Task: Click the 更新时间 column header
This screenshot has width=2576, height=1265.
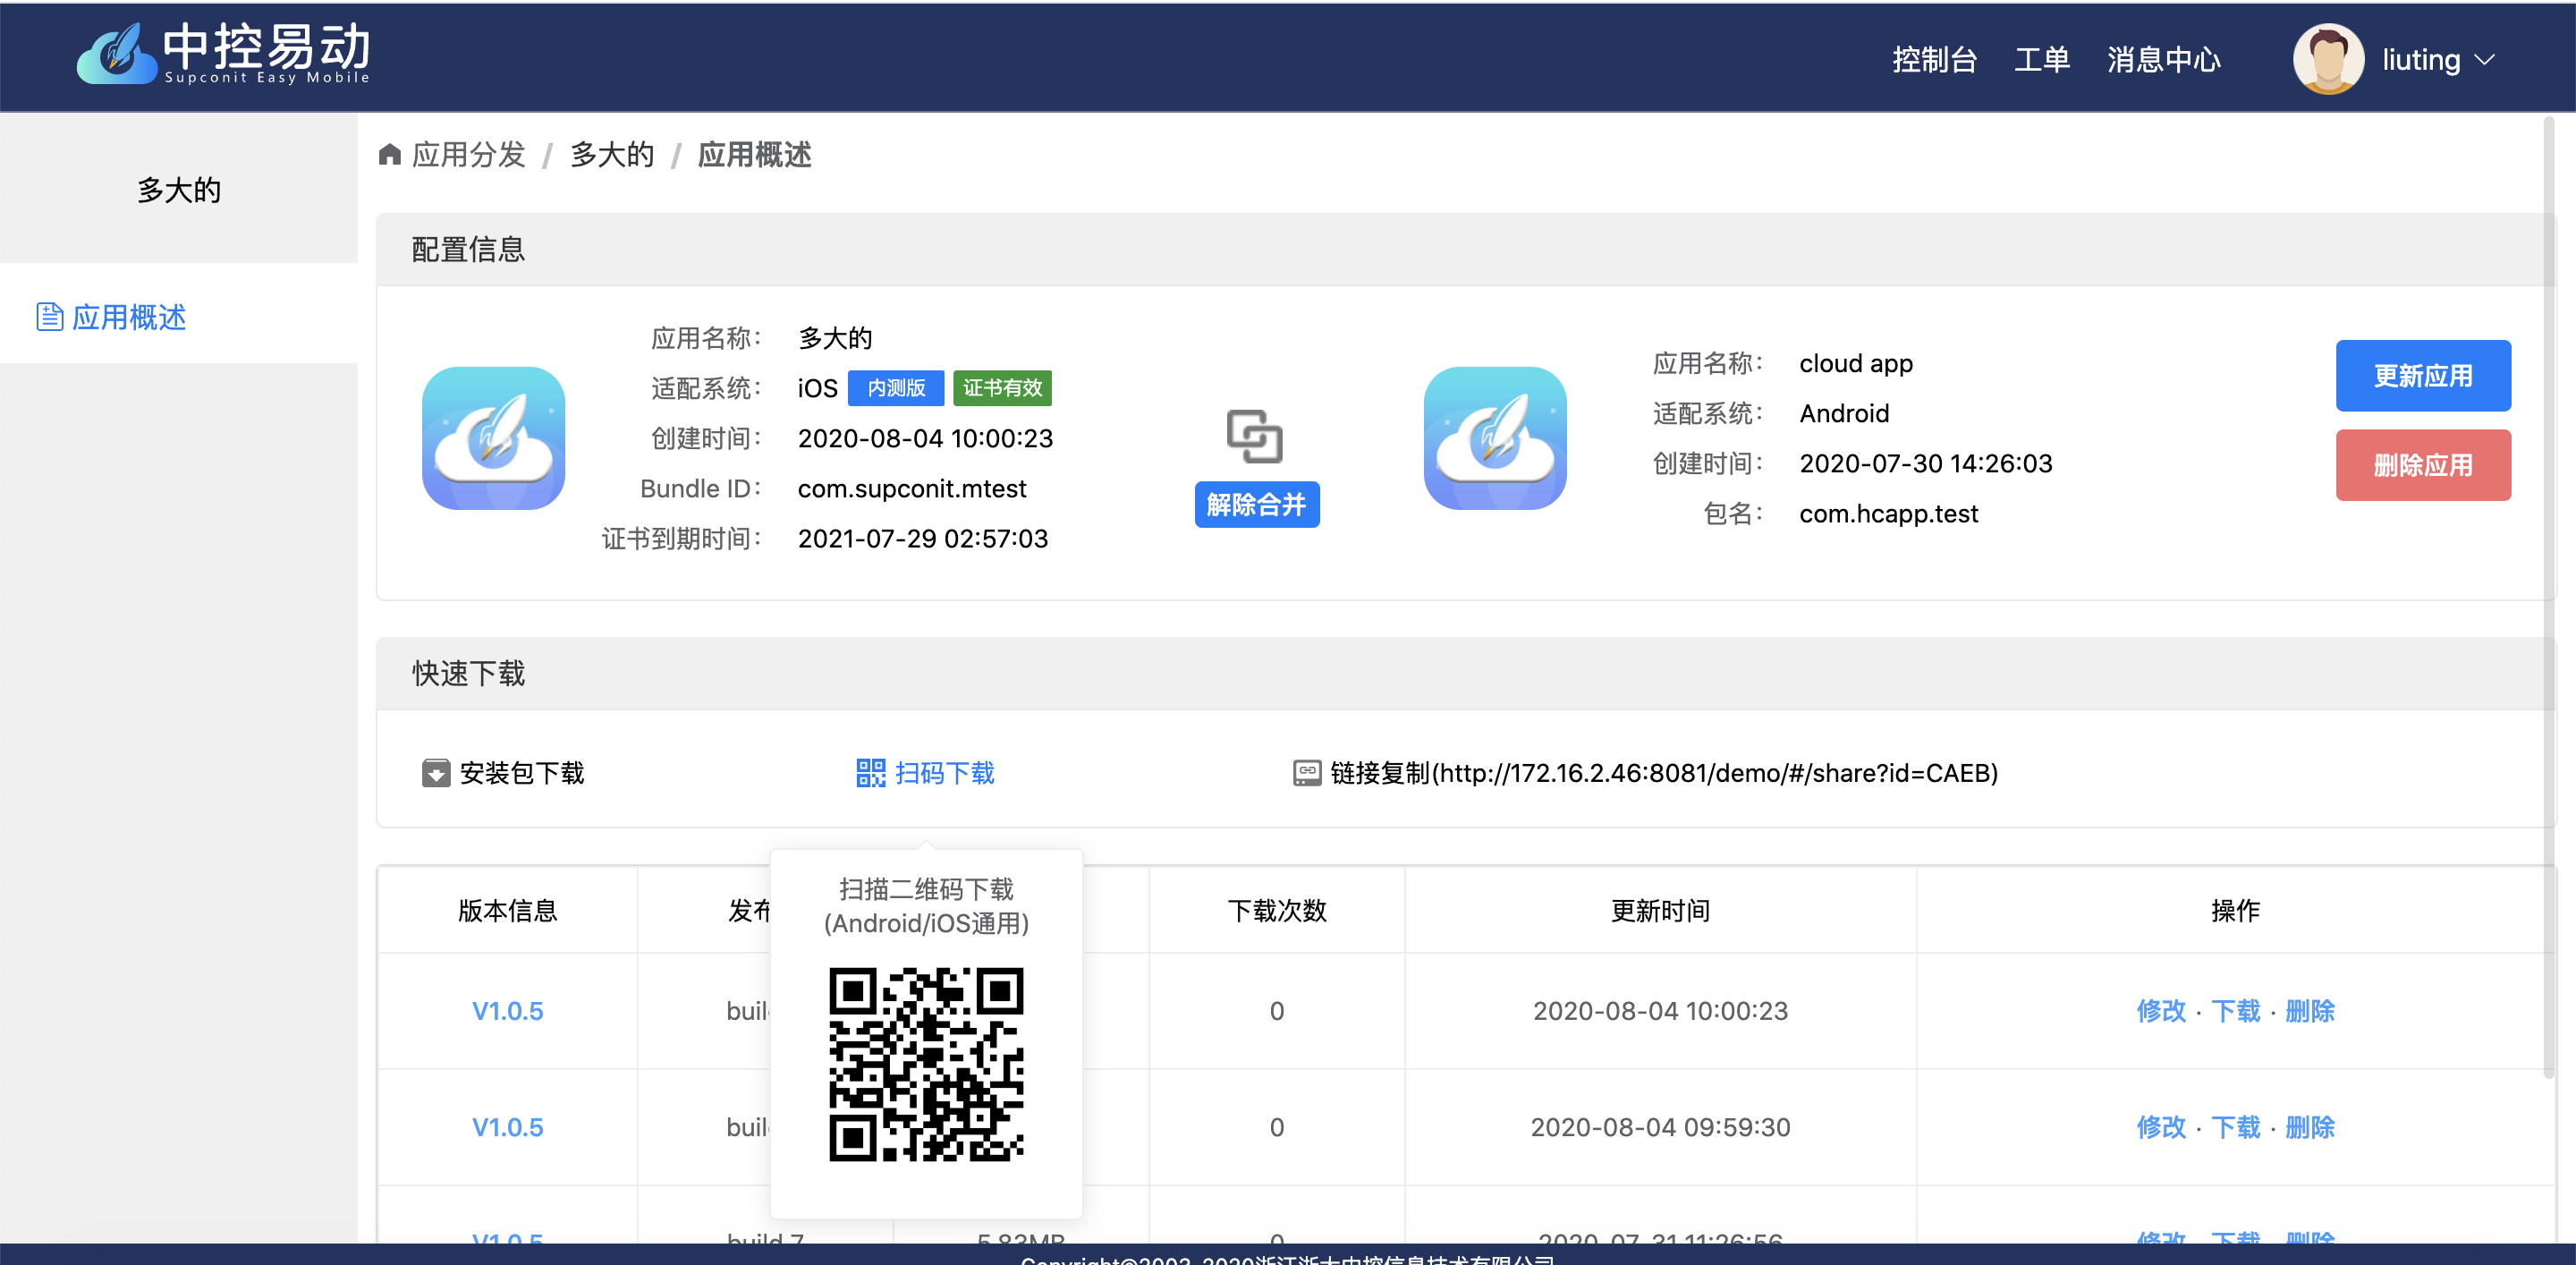Action: (x=1660, y=910)
